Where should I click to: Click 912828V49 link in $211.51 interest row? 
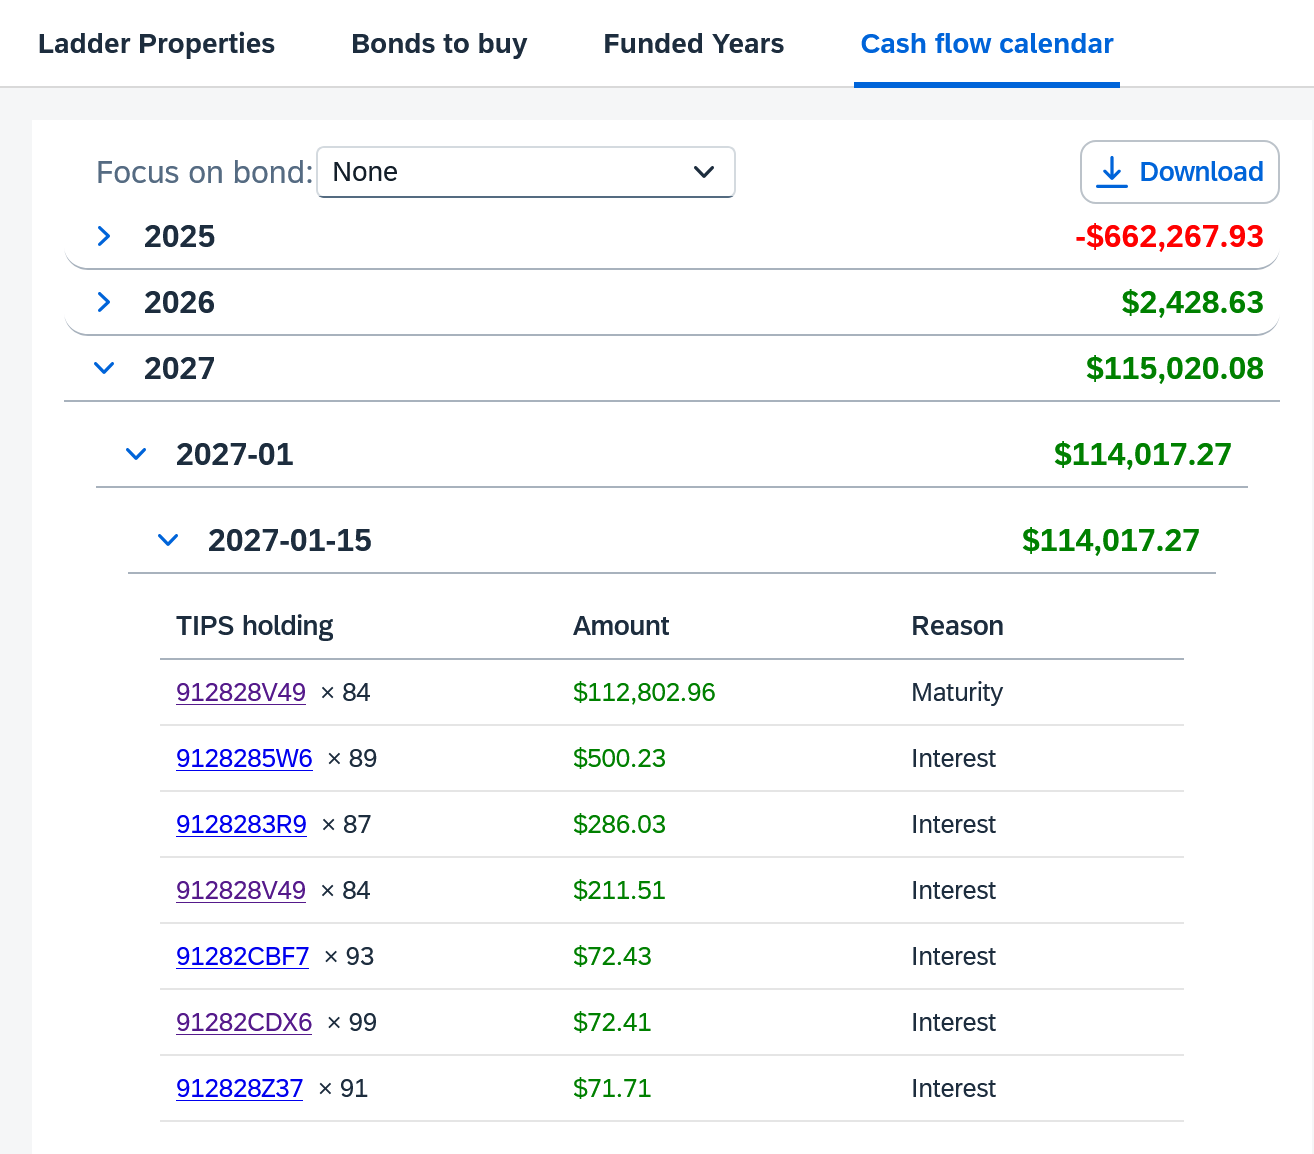(241, 890)
